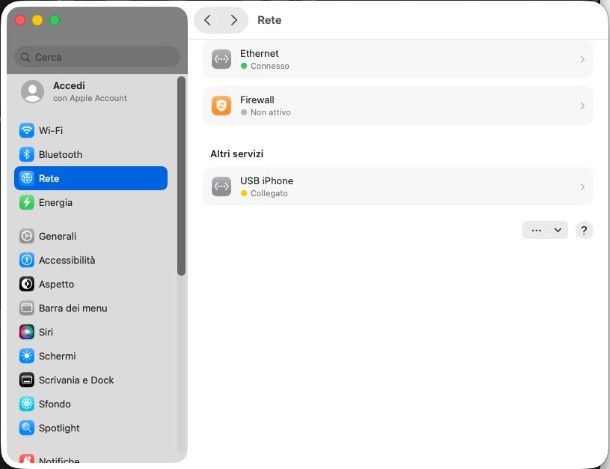Select Scrivania e Dock label
This screenshot has width=610, height=469.
click(x=76, y=380)
